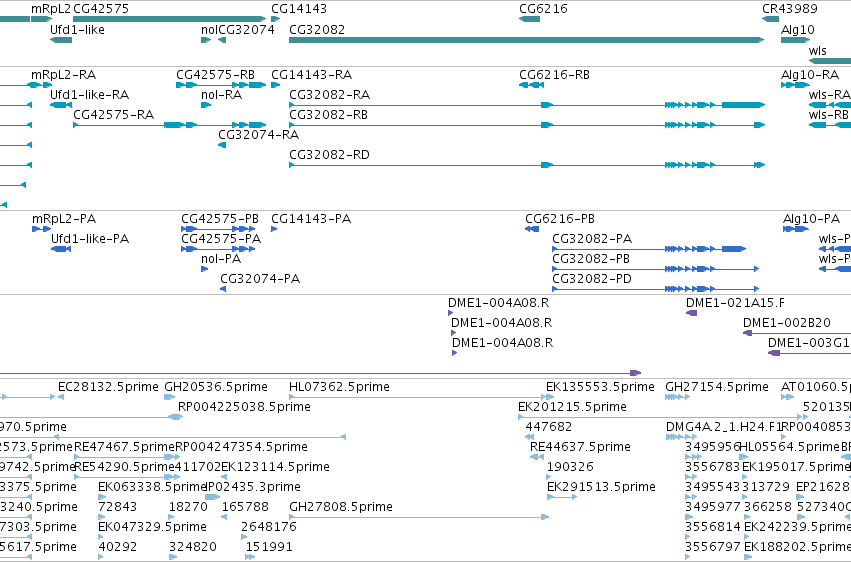This screenshot has height=562, width=851.
Task: Select the CG32082-PD protein label
Action: 592,279
